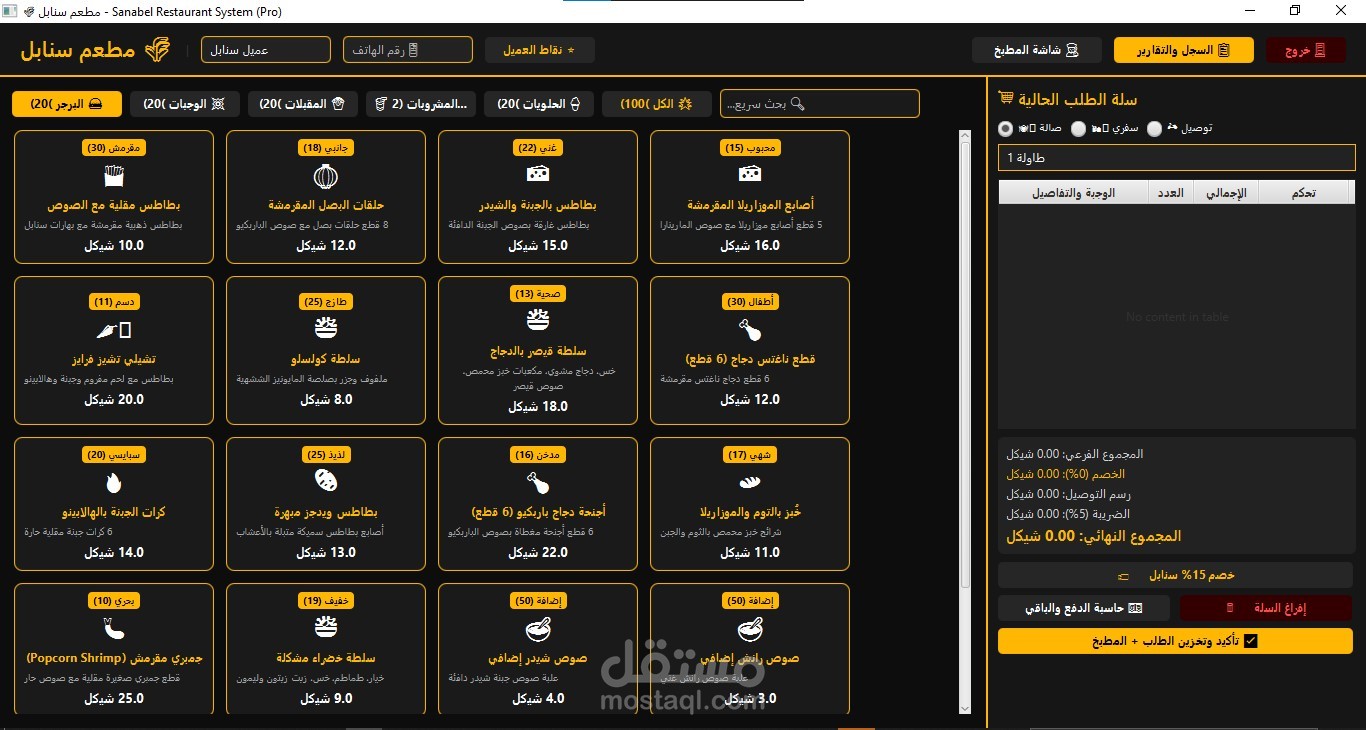
Task: Show all items with الكل (100) tab
Action: point(657,104)
